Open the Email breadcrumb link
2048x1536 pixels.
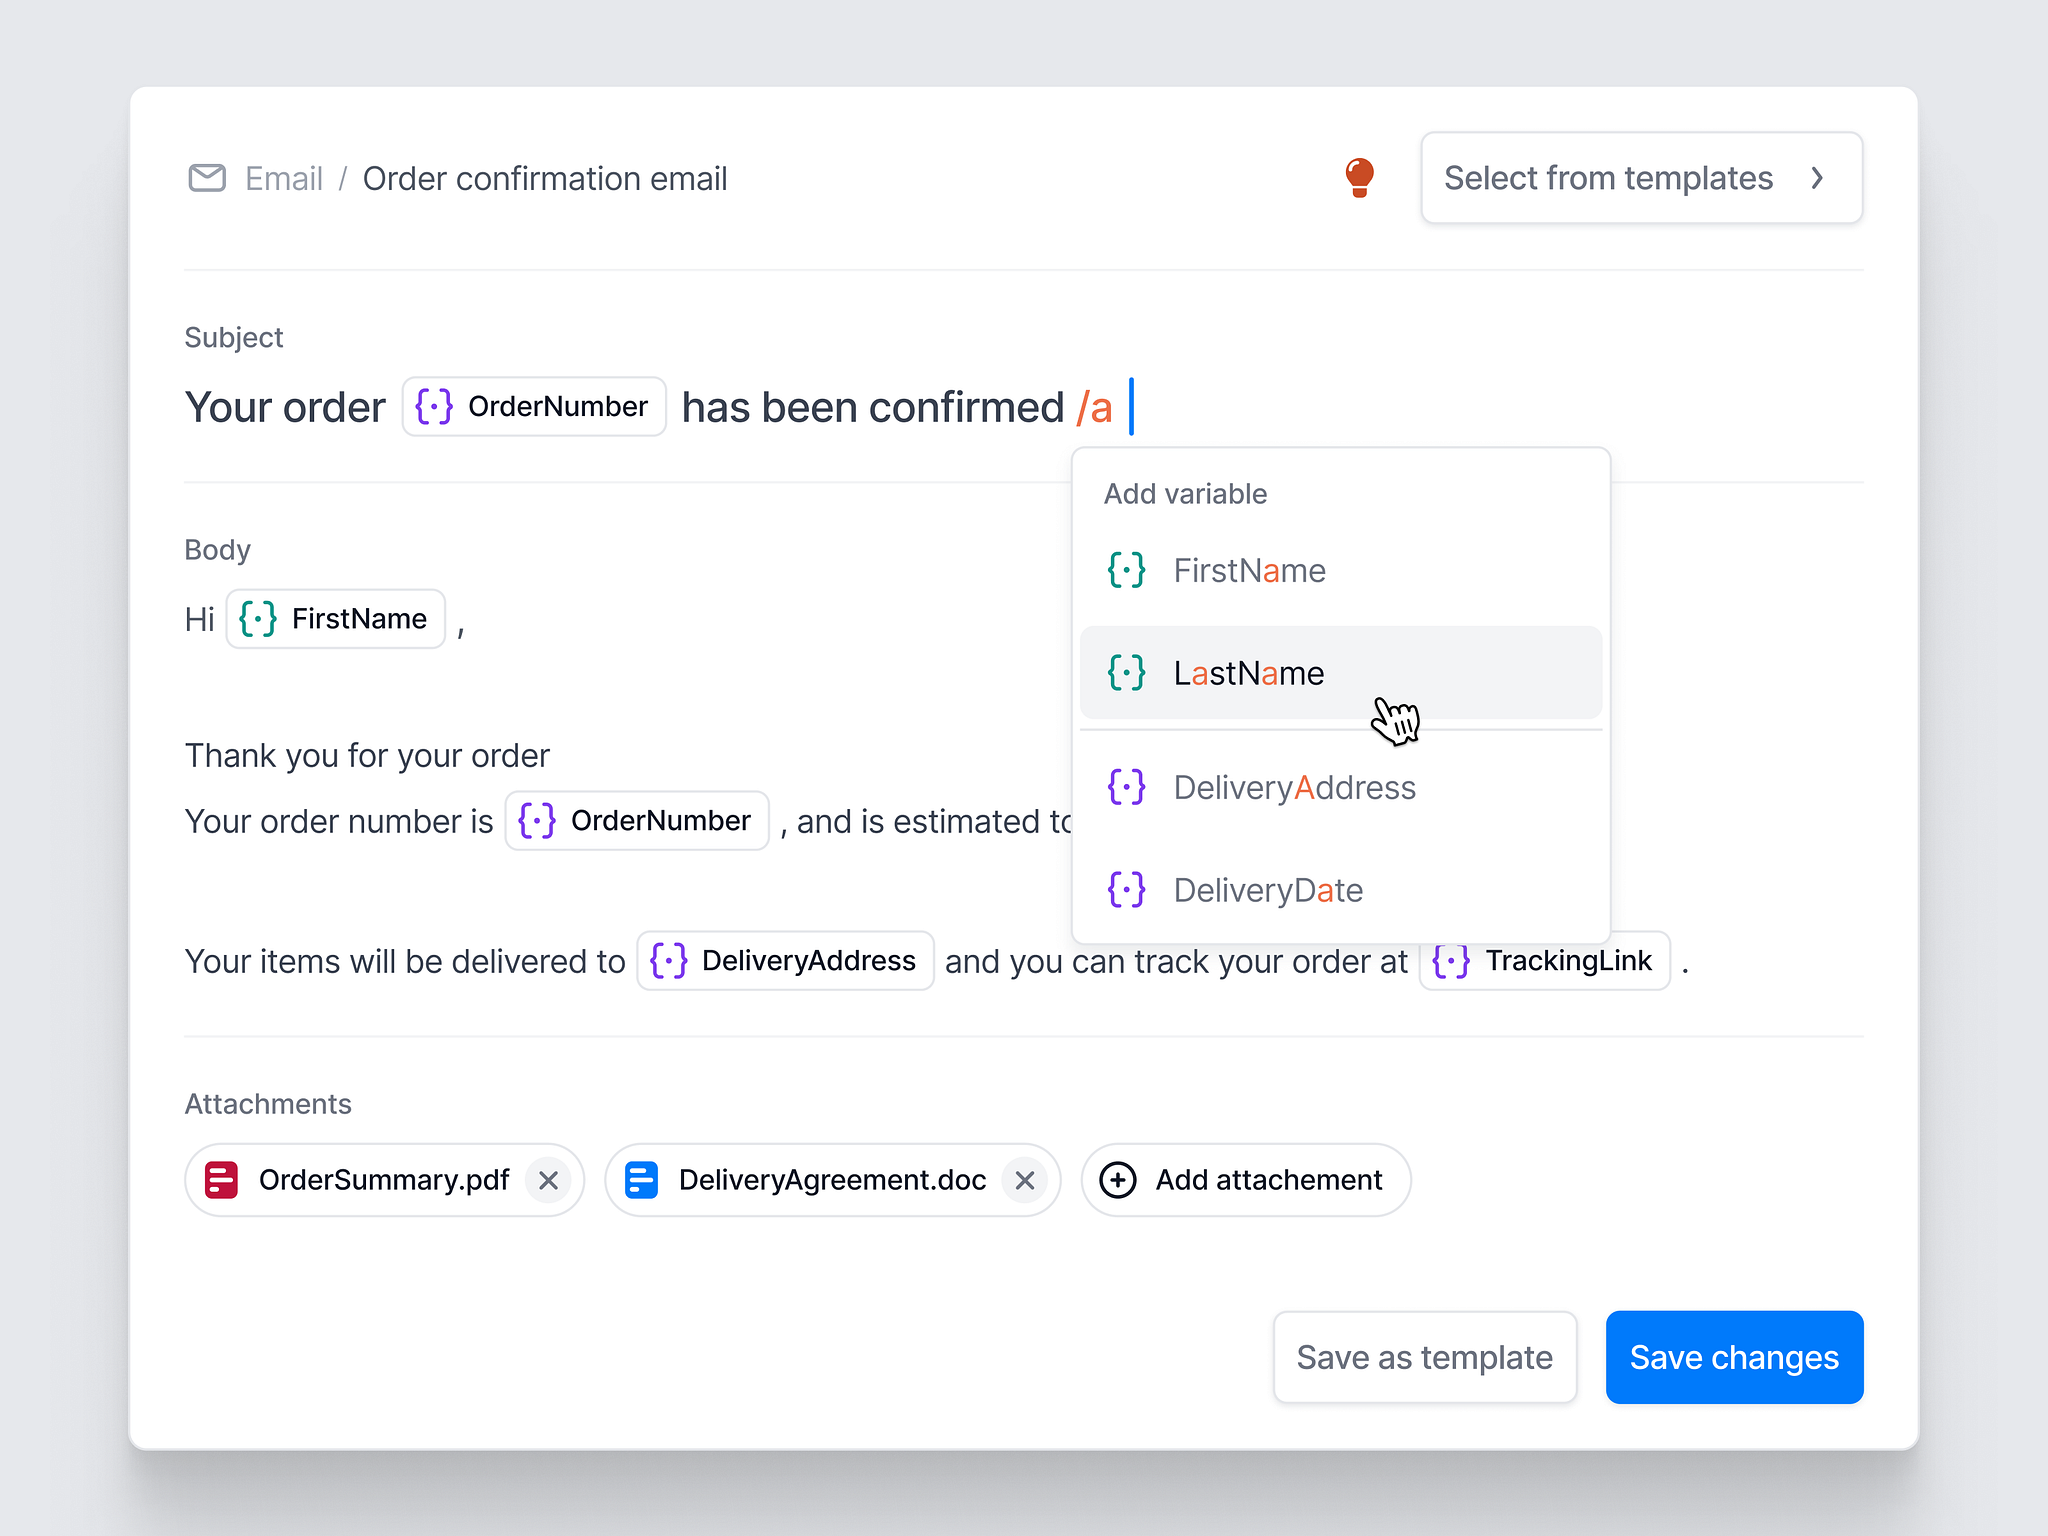(x=283, y=178)
